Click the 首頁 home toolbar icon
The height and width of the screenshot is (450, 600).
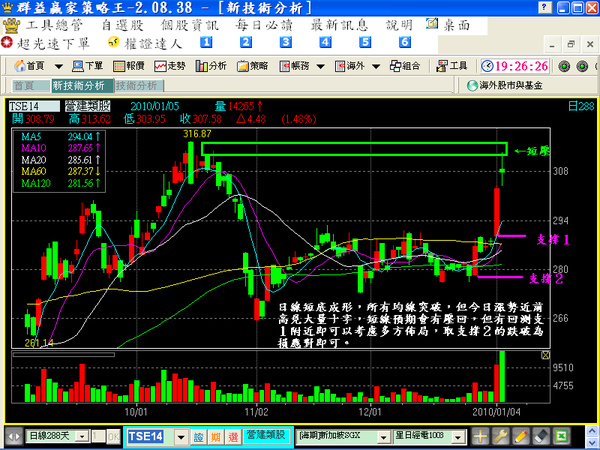(x=29, y=66)
